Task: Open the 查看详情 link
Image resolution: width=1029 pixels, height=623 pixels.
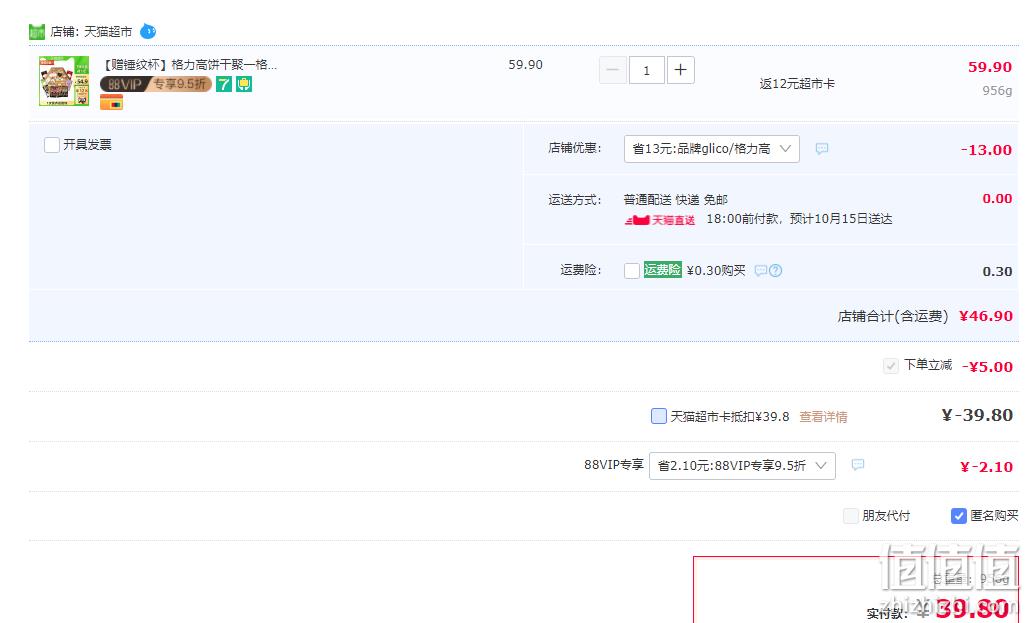Action: 823,416
